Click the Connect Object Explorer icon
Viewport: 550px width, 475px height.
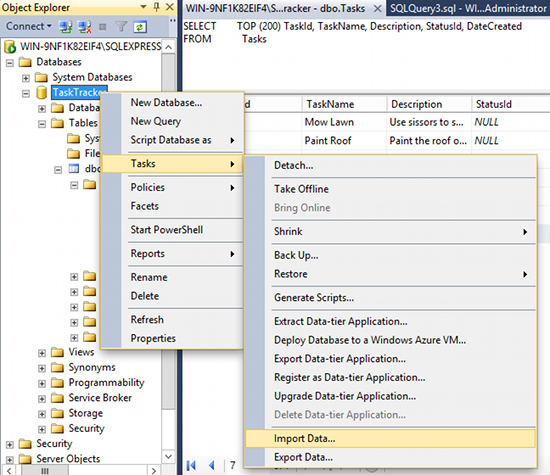click(65, 27)
